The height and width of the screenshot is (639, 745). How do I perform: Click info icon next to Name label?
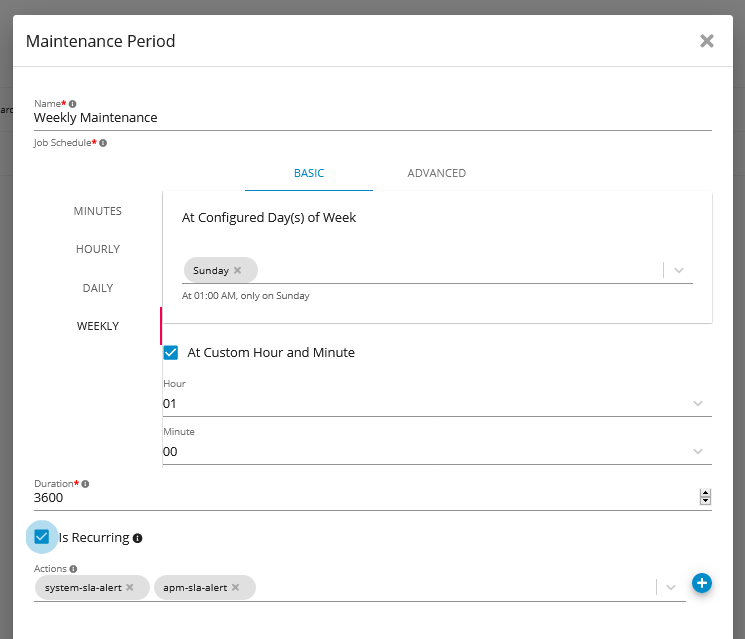tap(73, 104)
